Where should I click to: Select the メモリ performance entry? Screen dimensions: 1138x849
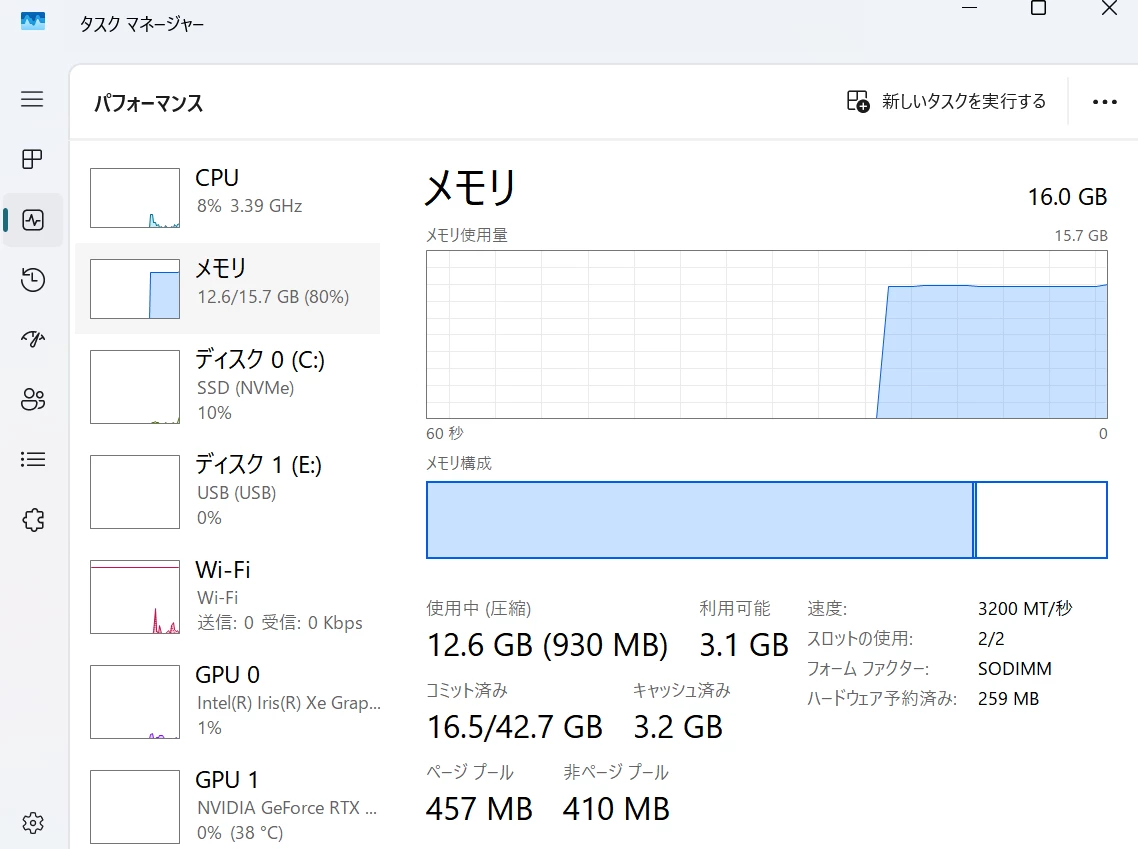coord(228,288)
